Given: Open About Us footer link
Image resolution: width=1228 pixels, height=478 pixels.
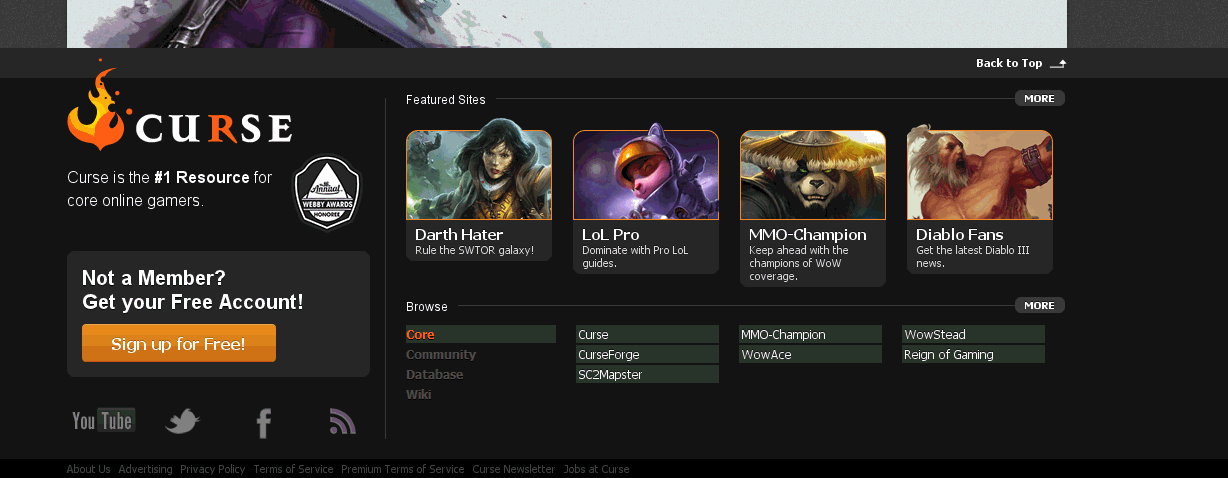Looking at the screenshot, I should (x=89, y=469).
